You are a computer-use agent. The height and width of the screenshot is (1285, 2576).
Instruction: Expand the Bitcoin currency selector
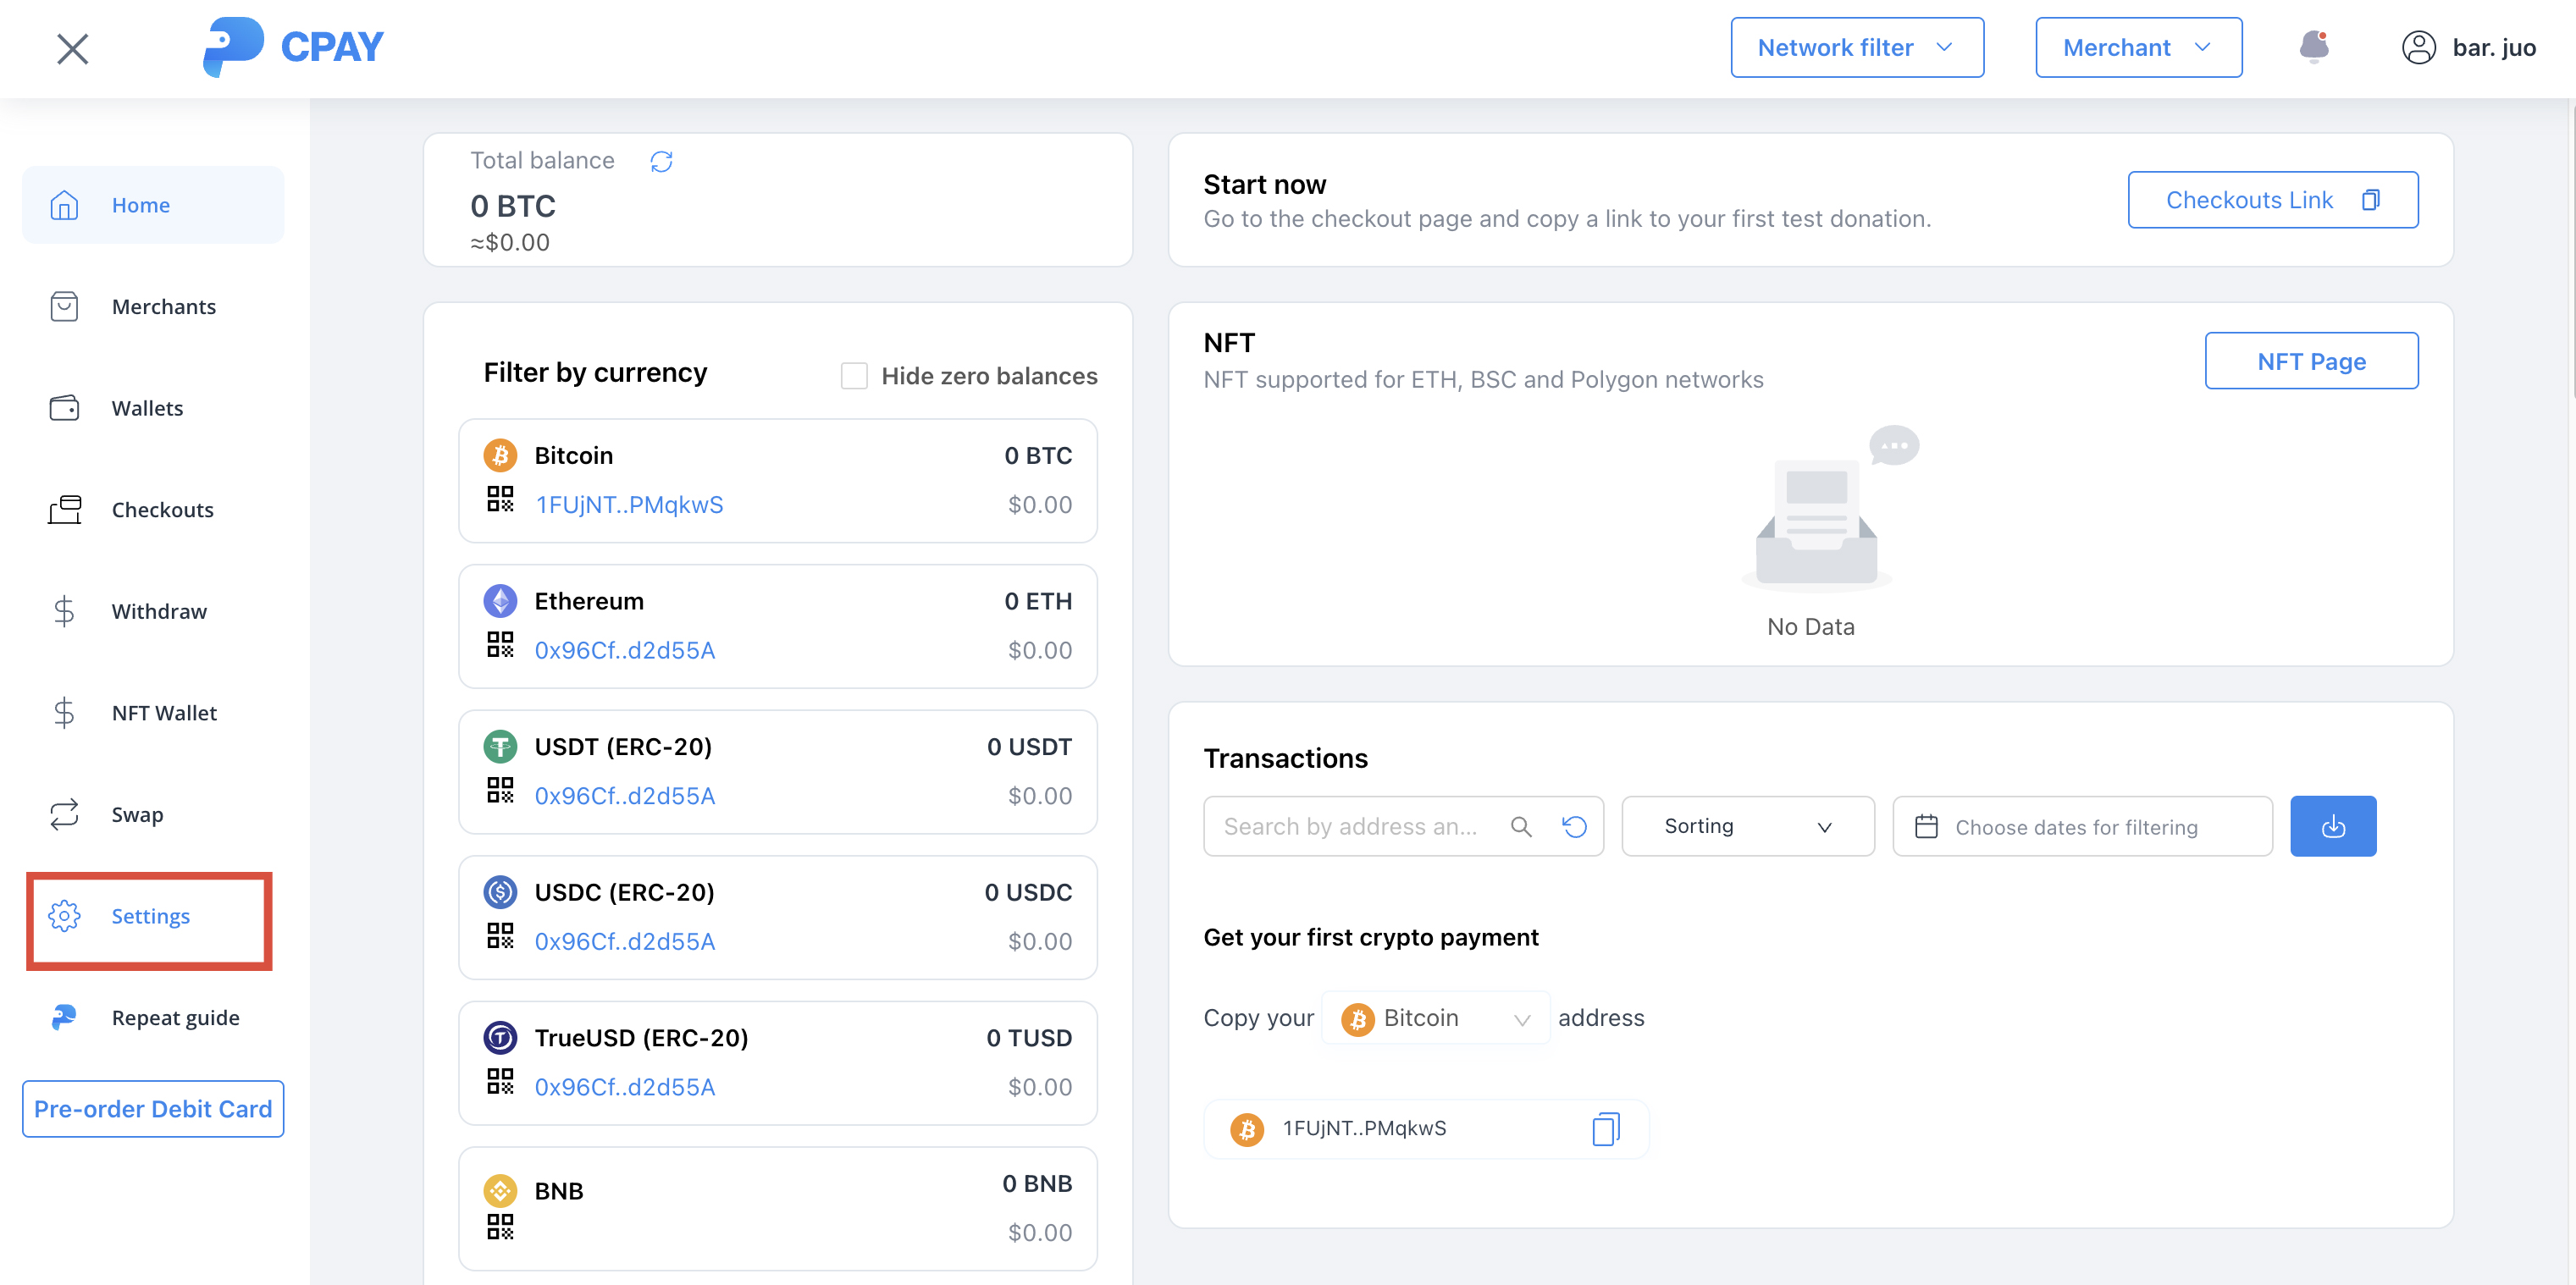pyautogui.click(x=1436, y=1018)
